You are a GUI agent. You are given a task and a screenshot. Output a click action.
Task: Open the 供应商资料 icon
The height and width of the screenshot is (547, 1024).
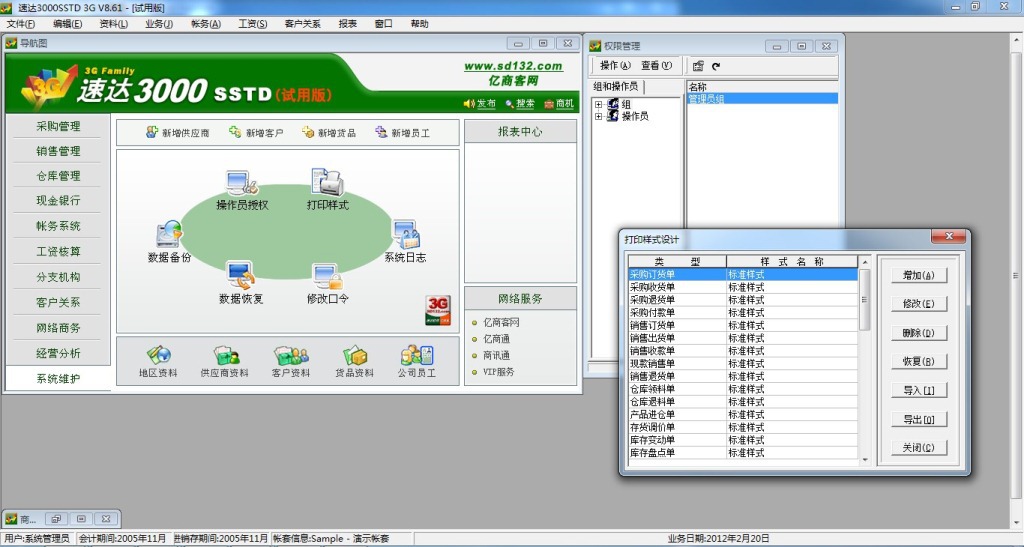225,356
